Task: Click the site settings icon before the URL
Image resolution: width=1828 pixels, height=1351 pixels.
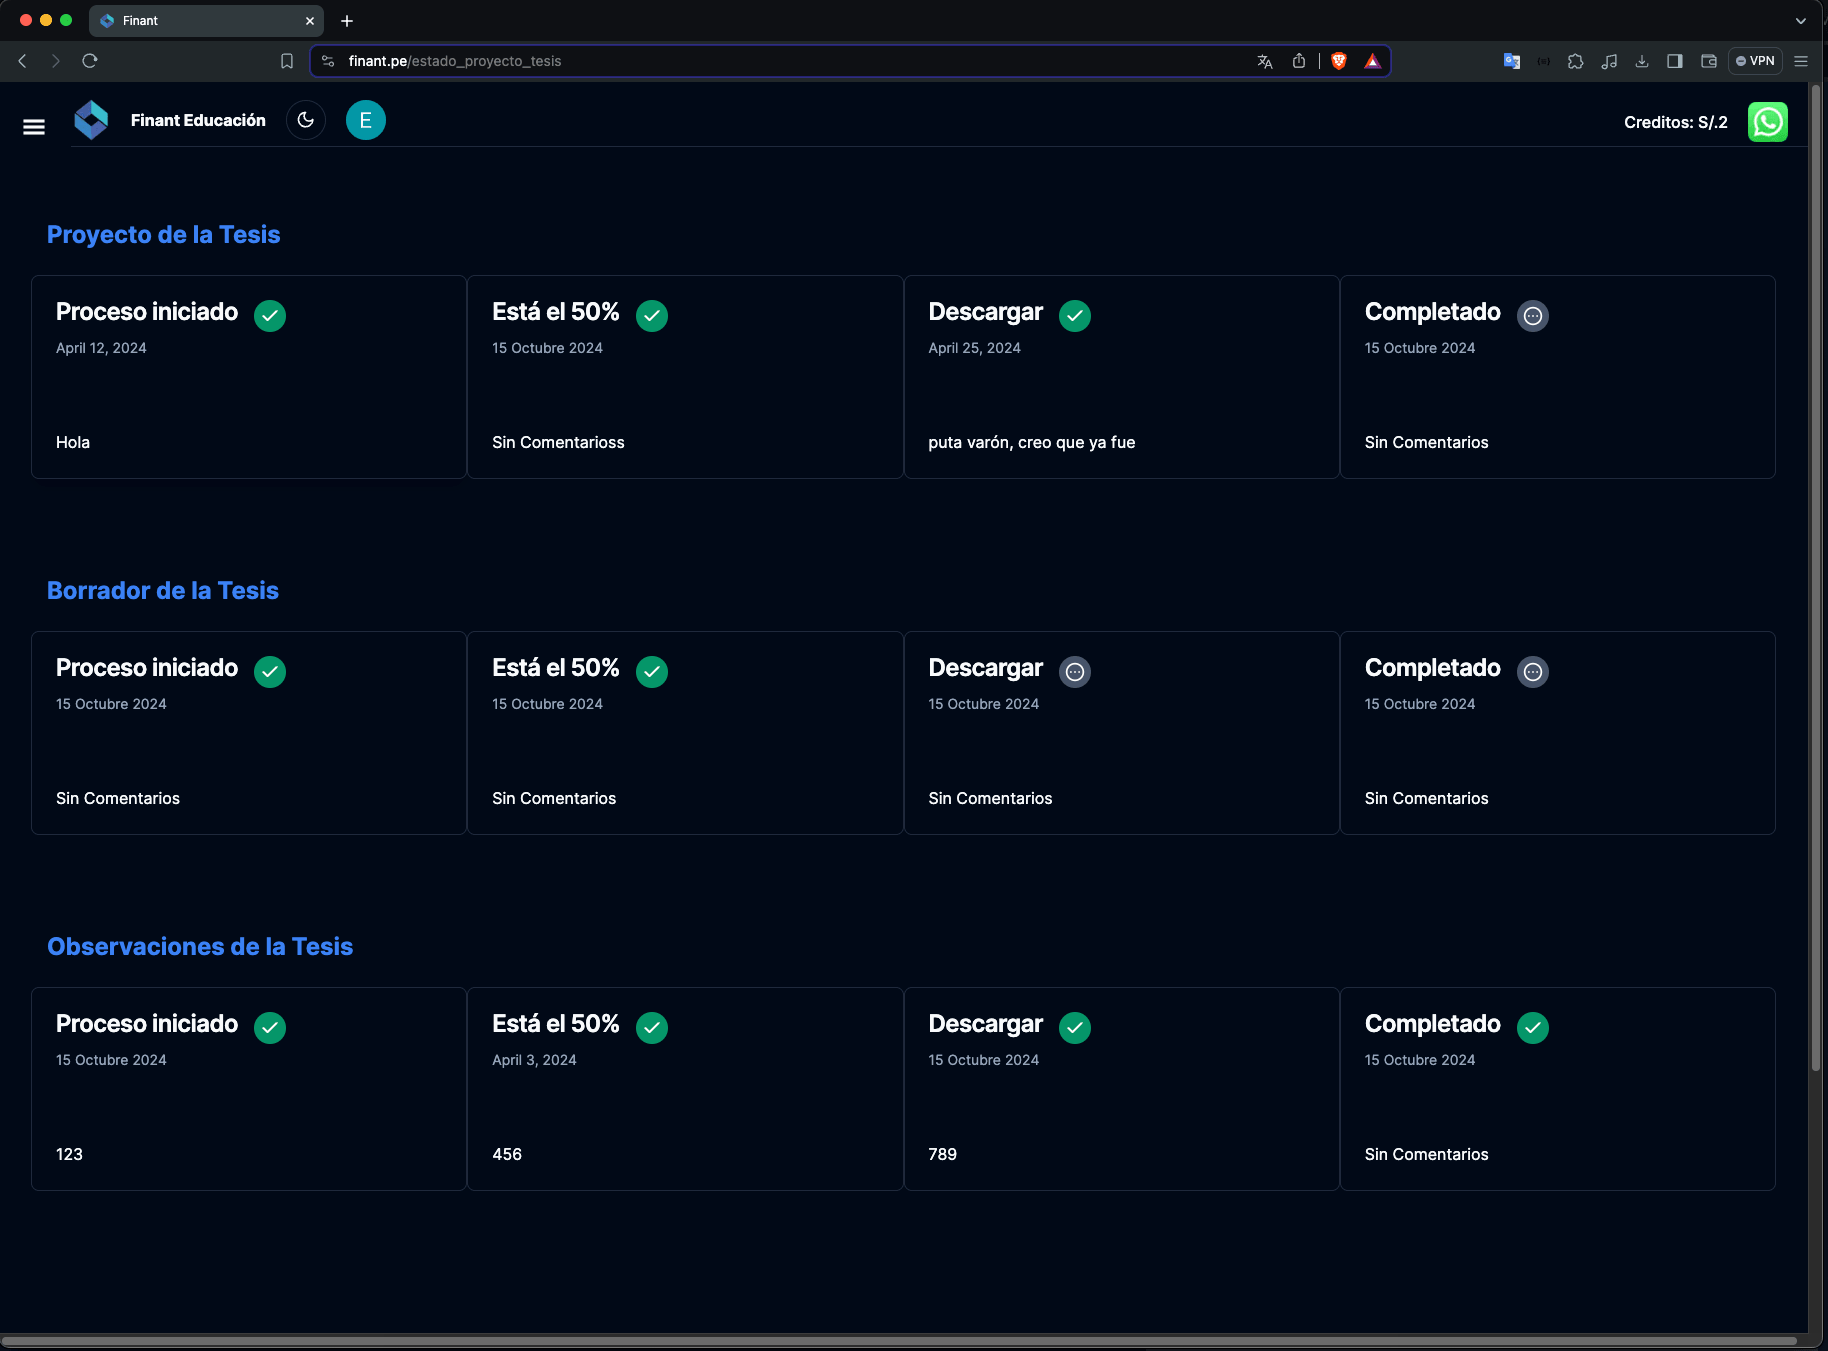Action: 327,61
